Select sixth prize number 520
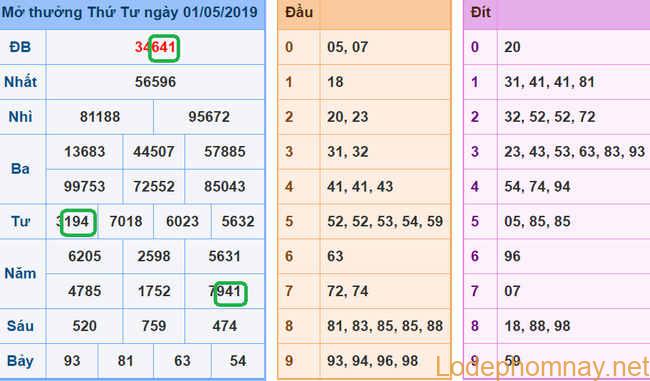 [x=85, y=326]
